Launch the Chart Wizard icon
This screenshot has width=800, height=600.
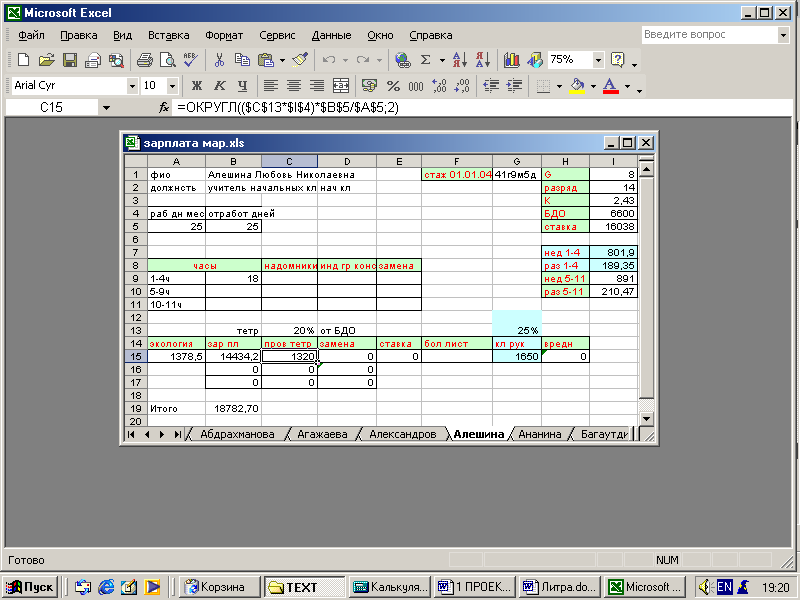coord(512,60)
